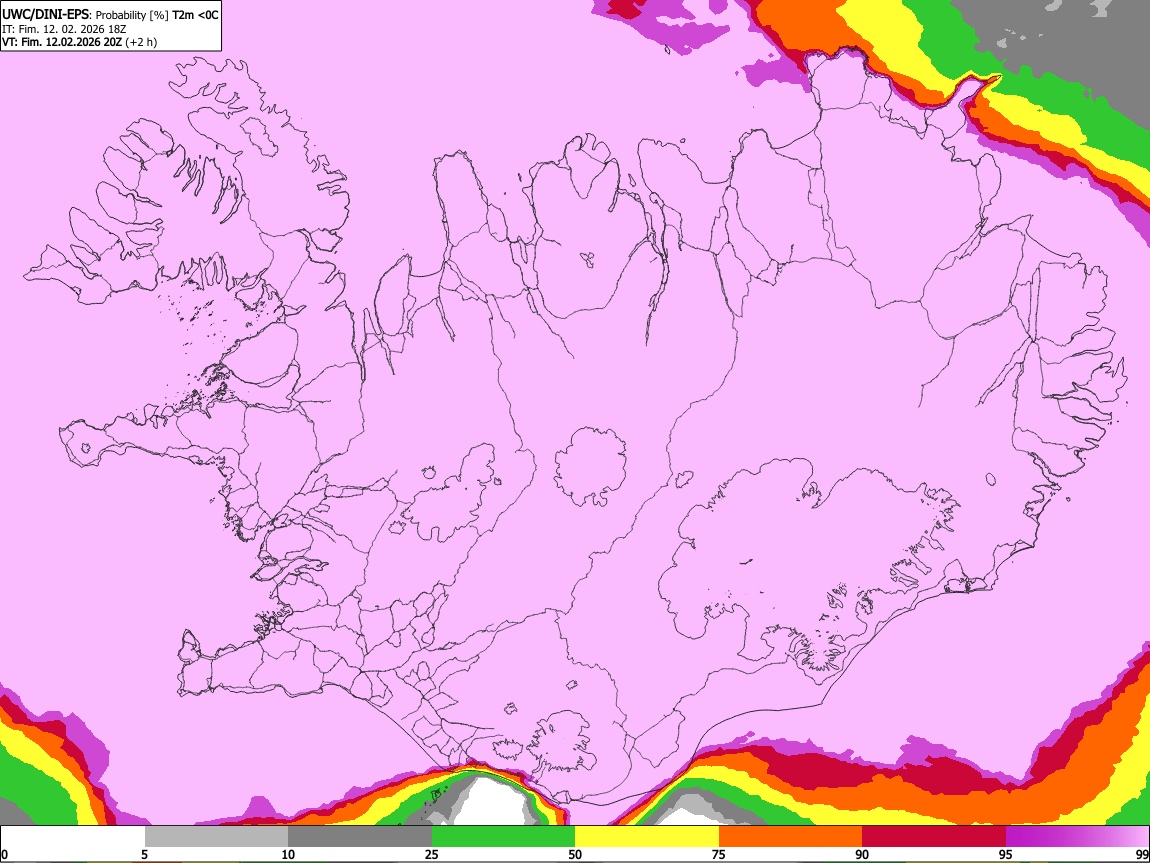Click the legend value label '10'
Viewport: 1150px width, 863px height.
tap(288, 854)
